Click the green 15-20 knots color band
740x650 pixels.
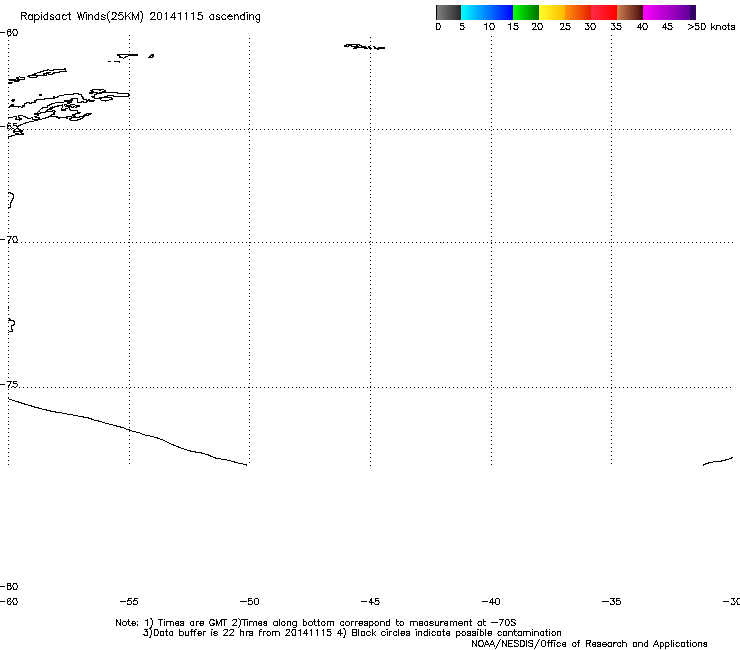coord(526,12)
